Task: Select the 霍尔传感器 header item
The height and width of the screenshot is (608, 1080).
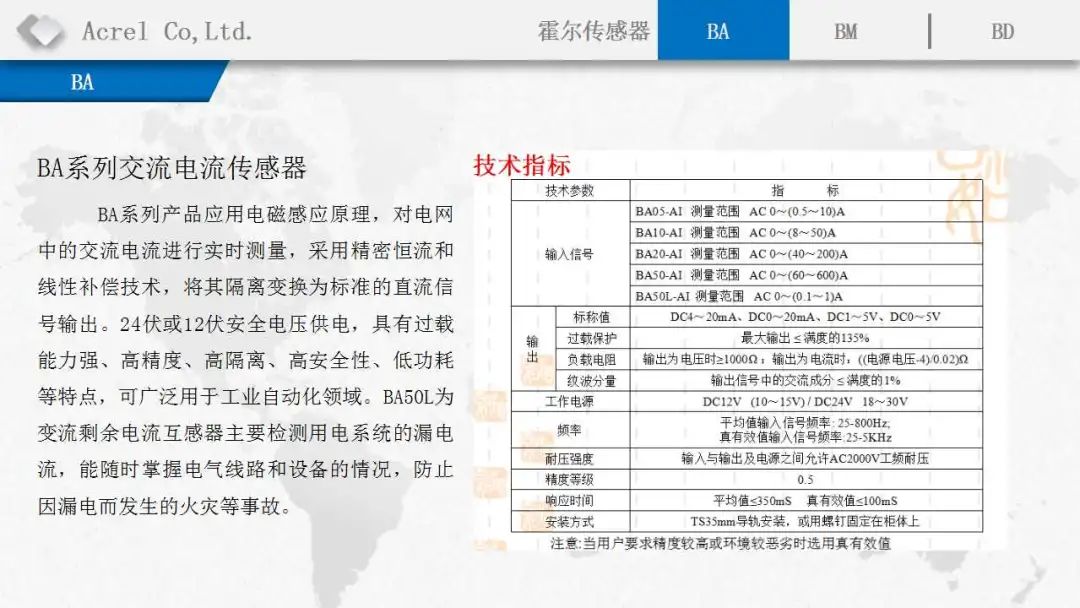Action: (595, 31)
